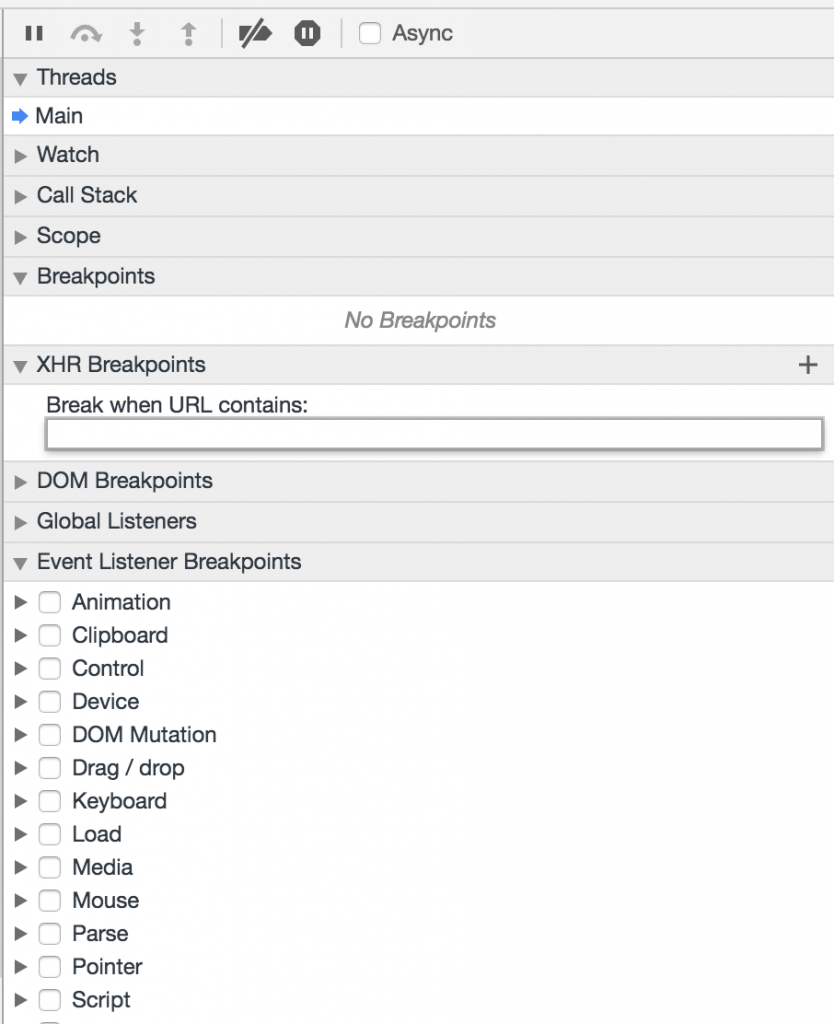The height and width of the screenshot is (1024, 834).
Task: Expand the Watch section
Action: click(x=20, y=155)
